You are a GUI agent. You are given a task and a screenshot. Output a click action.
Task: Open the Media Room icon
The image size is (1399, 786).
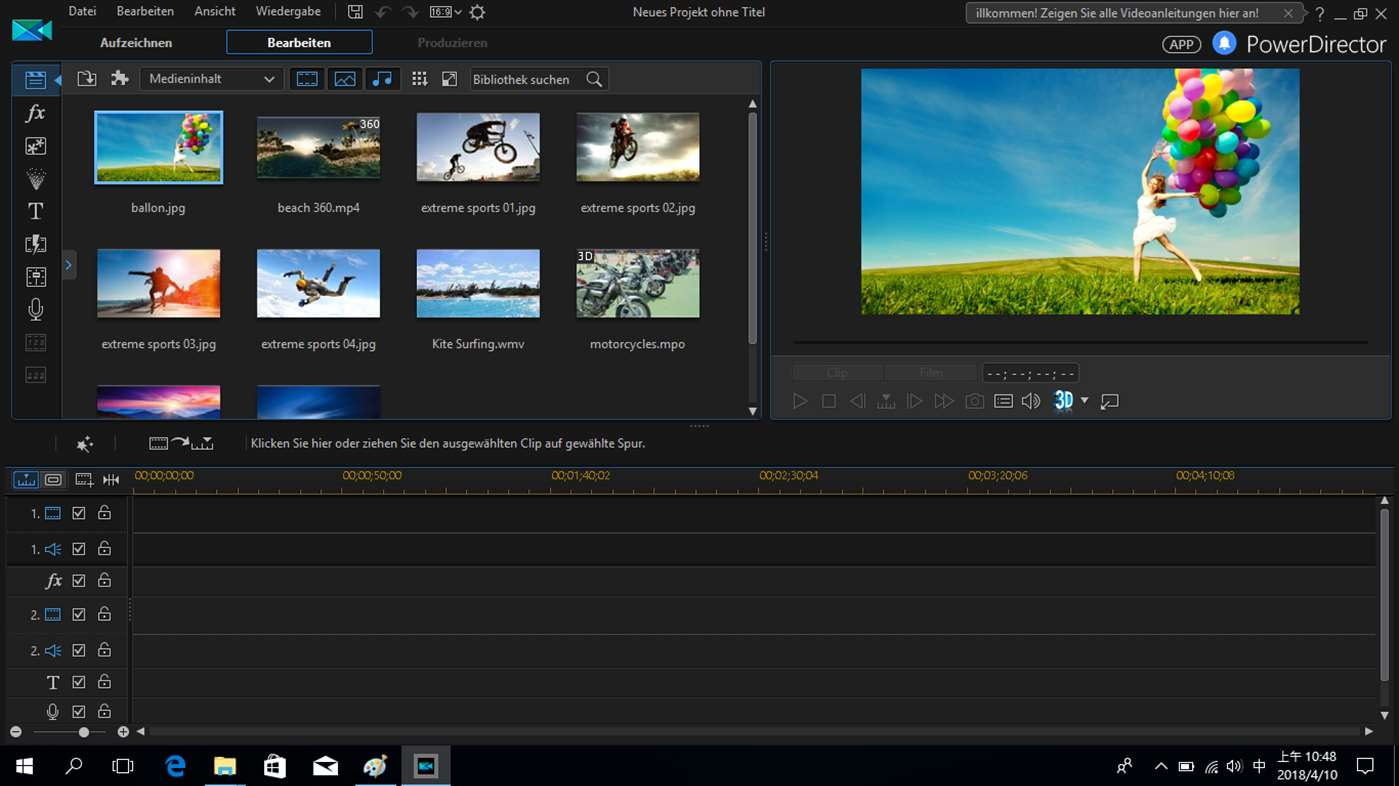pyautogui.click(x=36, y=80)
